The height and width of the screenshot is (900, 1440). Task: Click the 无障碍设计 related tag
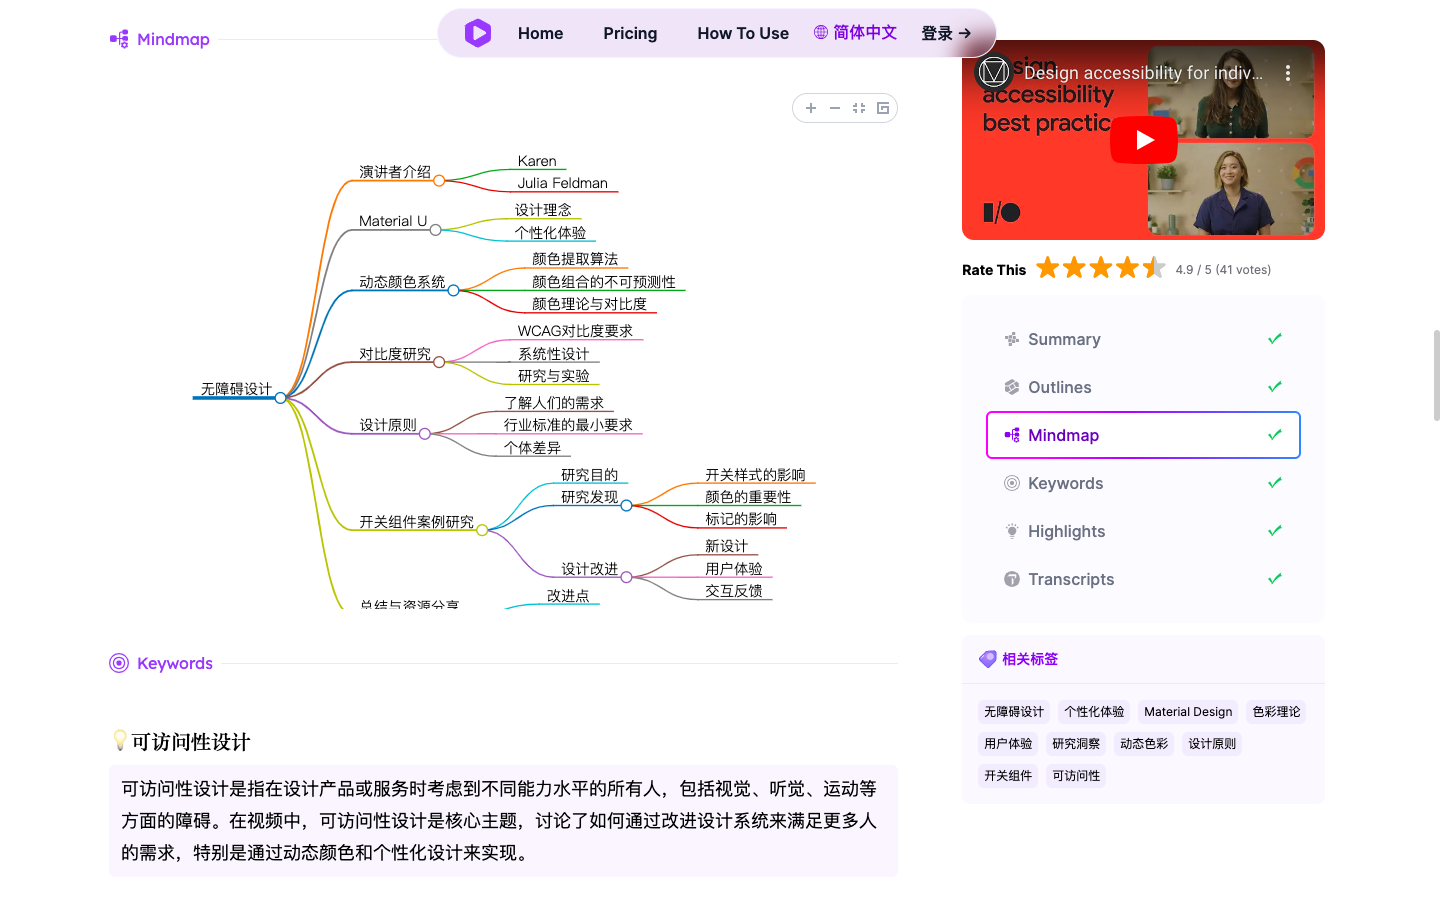pyautogui.click(x=1013, y=712)
